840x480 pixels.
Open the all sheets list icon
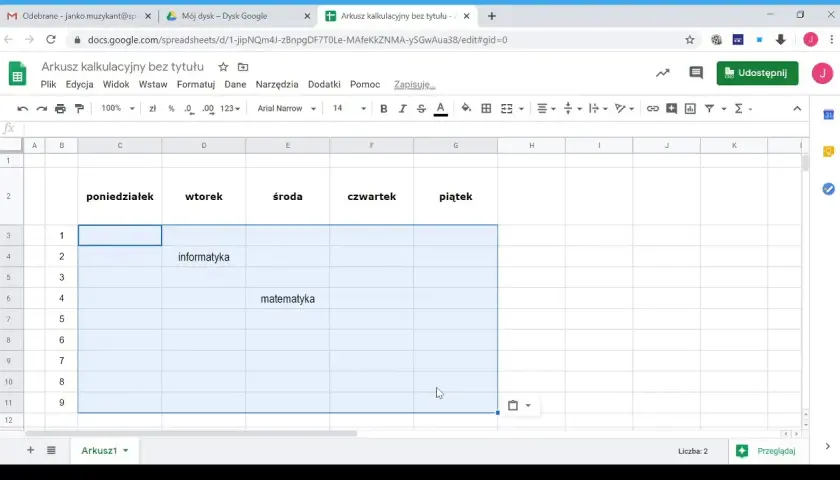(x=51, y=450)
